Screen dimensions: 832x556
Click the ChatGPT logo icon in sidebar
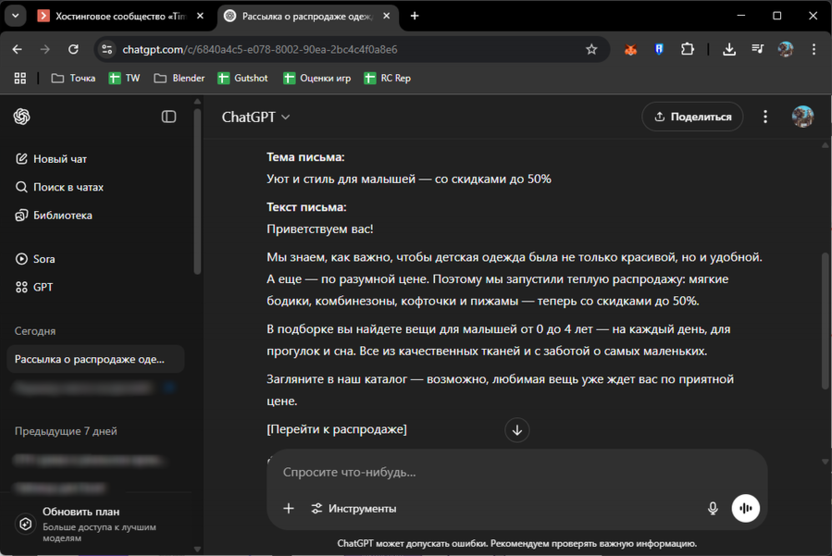pyautogui.click(x=22, y=116)
